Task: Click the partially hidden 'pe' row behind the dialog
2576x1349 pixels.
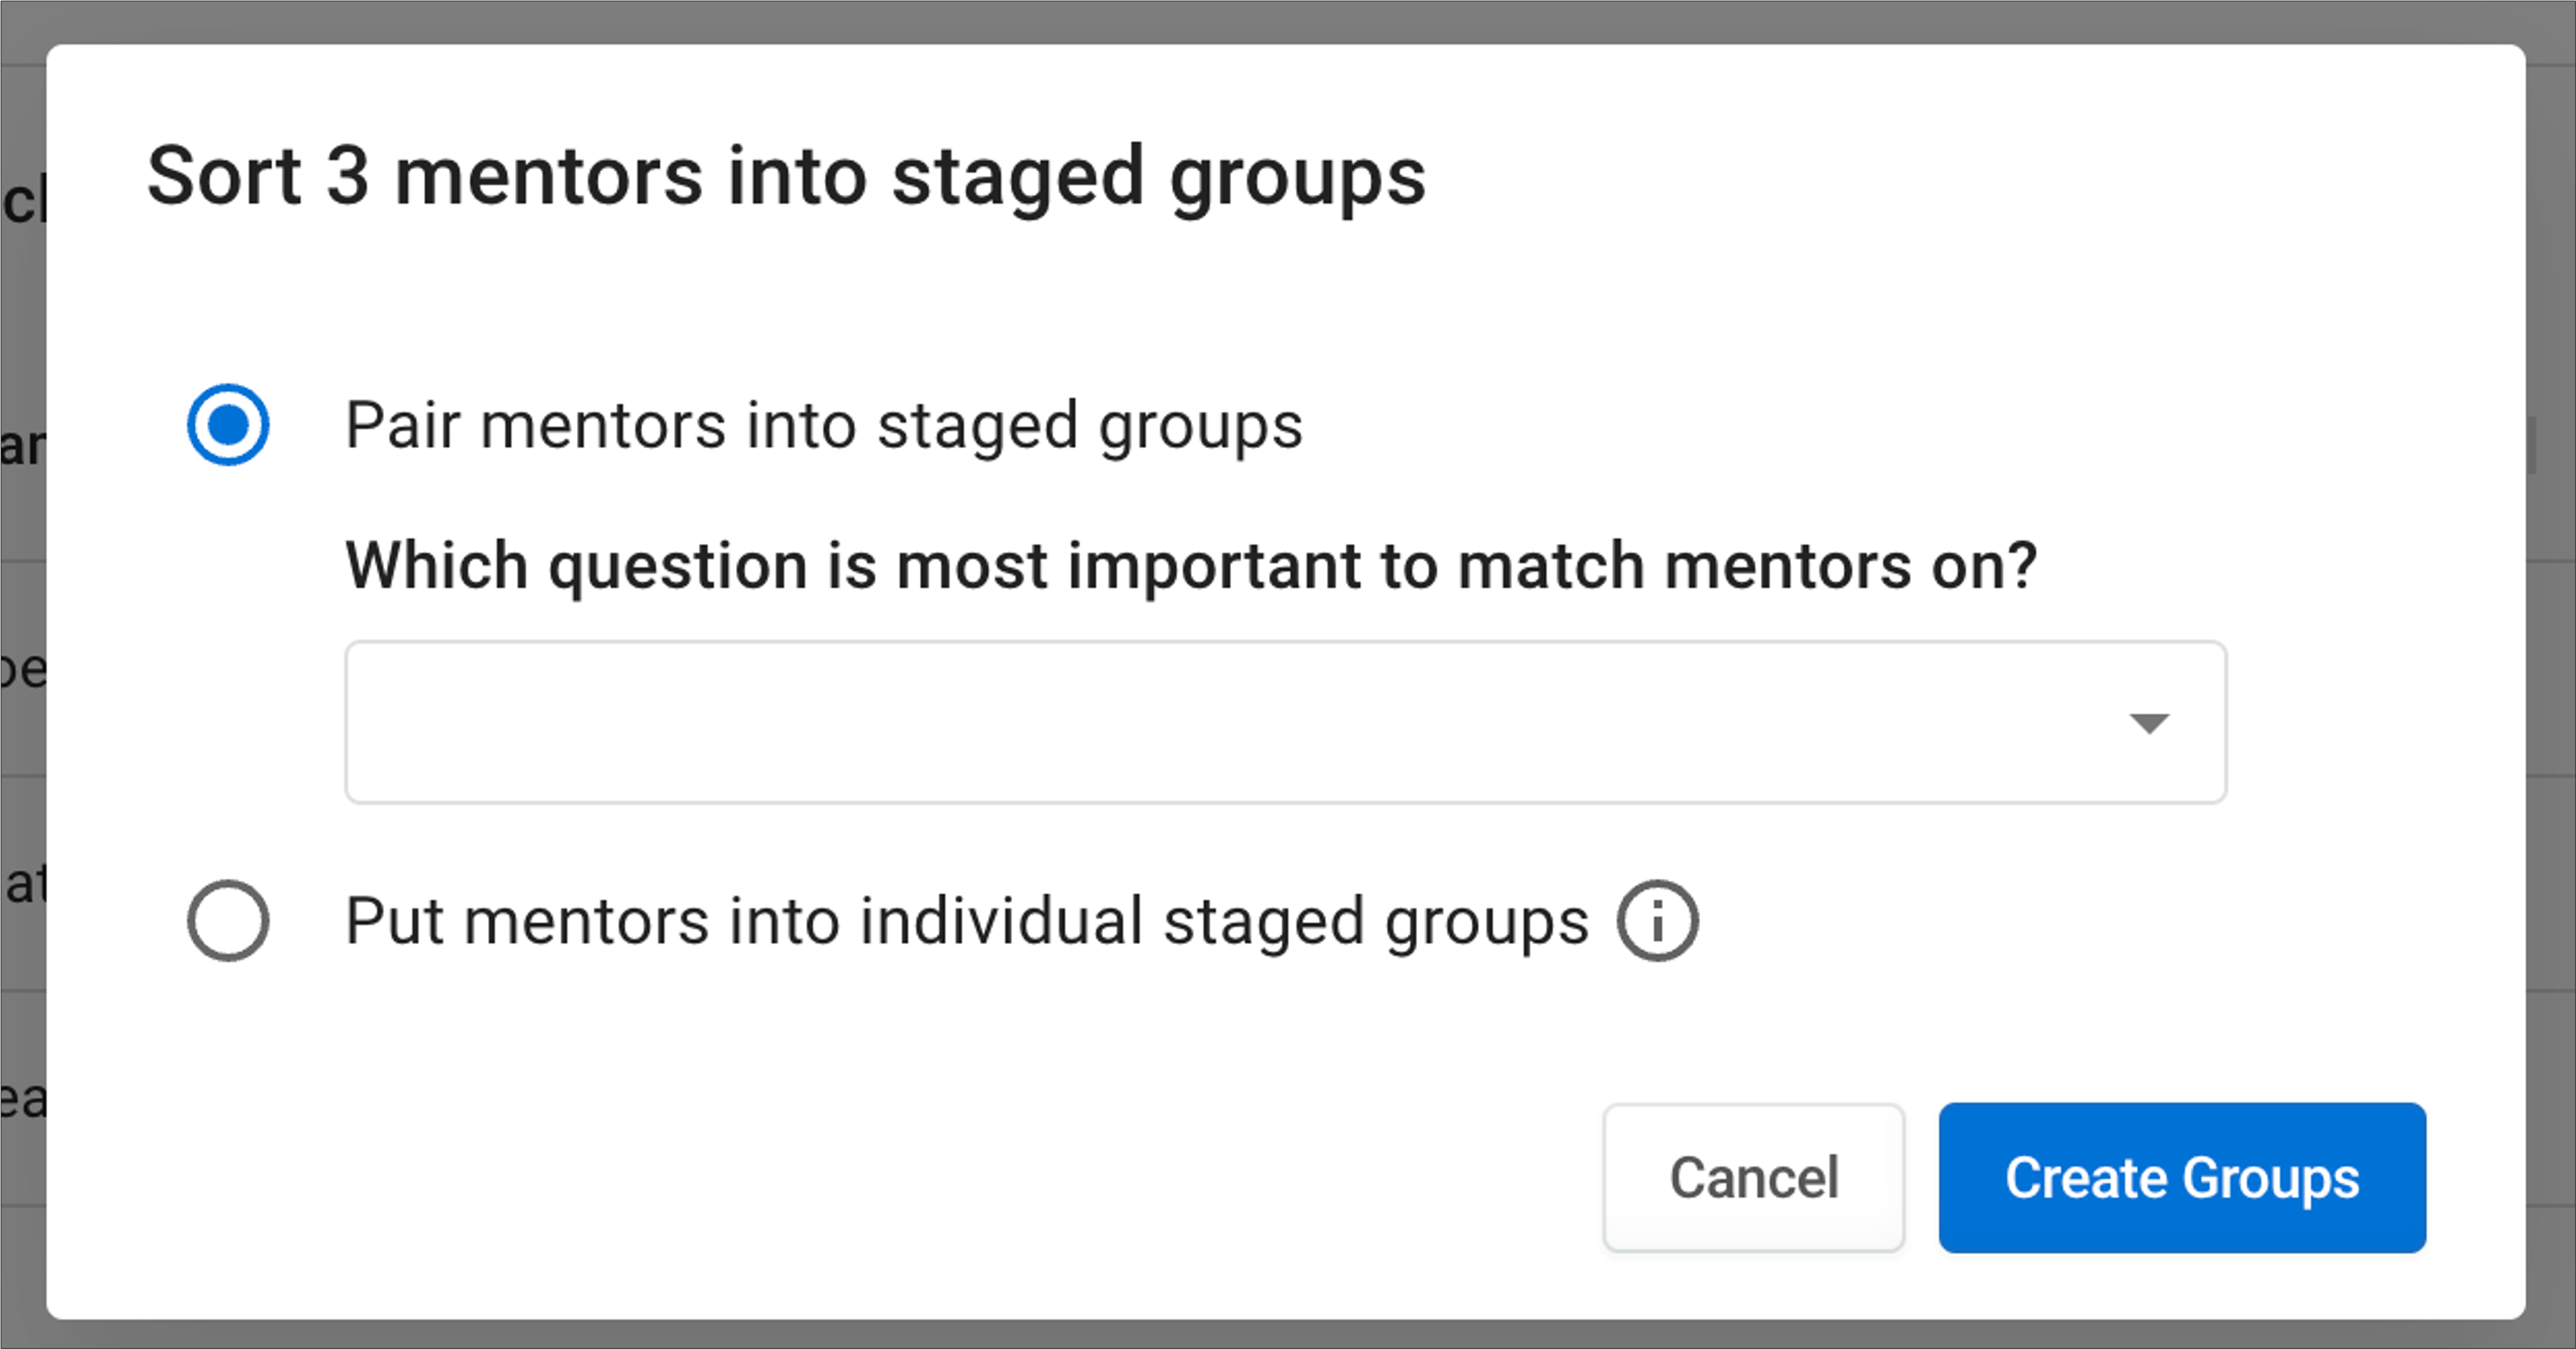Action: [x=22, y=669]
